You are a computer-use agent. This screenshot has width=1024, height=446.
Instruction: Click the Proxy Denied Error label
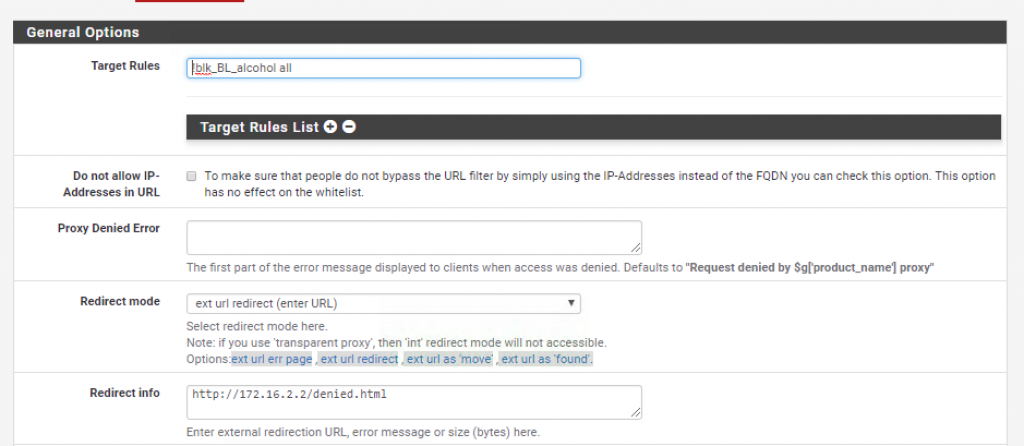click(x=108, y=228)
